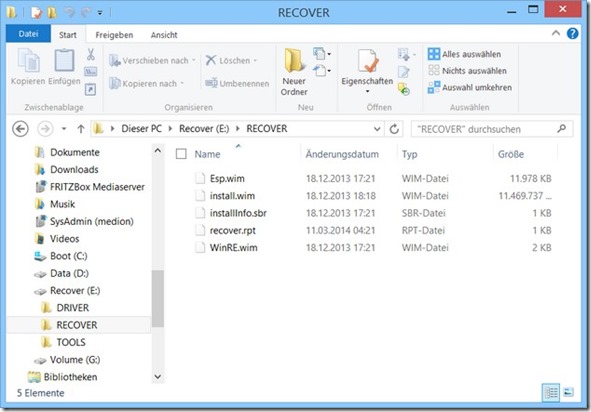This screenshot has width=591, height=412.
Task: Open the DRIVER folder in tree
Action: tap(72, 308)
